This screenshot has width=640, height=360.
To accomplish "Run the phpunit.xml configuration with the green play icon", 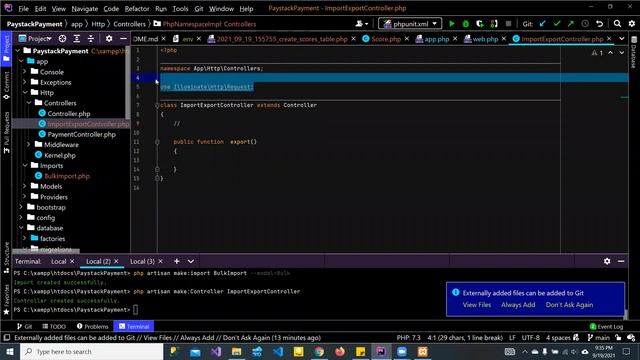I will coord(451,24).
